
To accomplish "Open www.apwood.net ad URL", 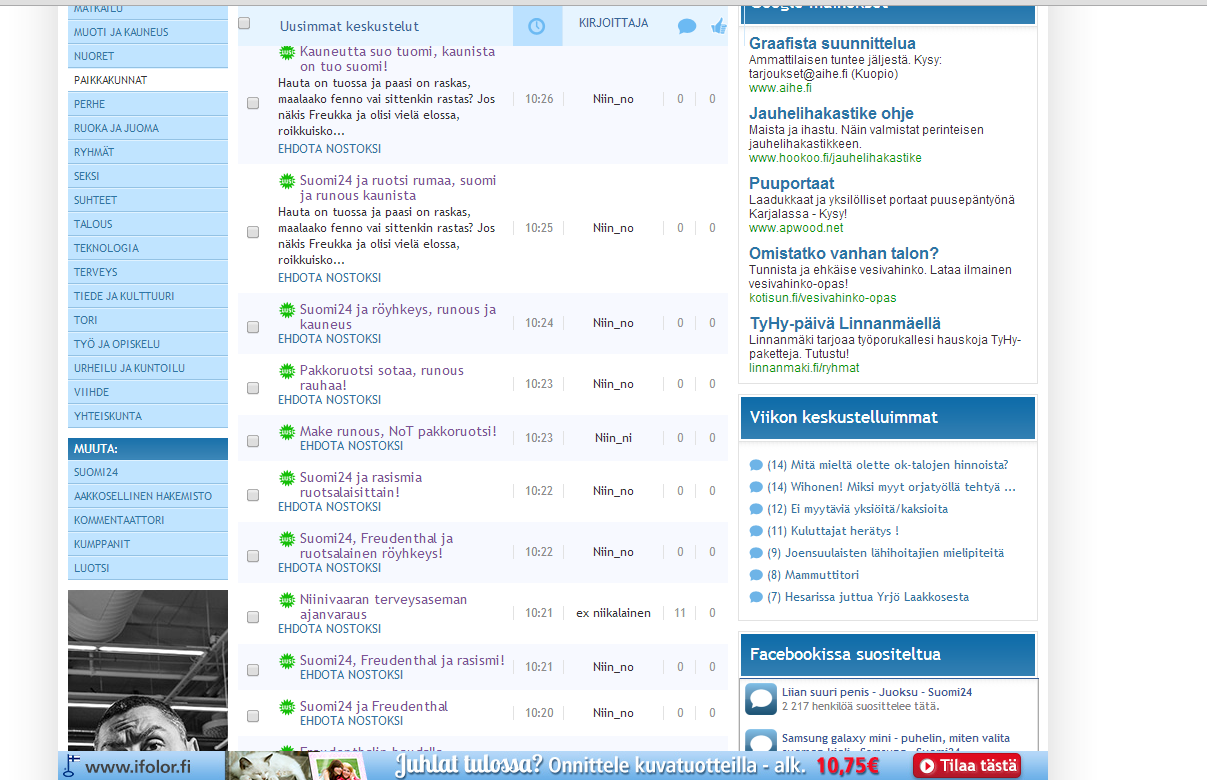I will (x=796, y=228).
